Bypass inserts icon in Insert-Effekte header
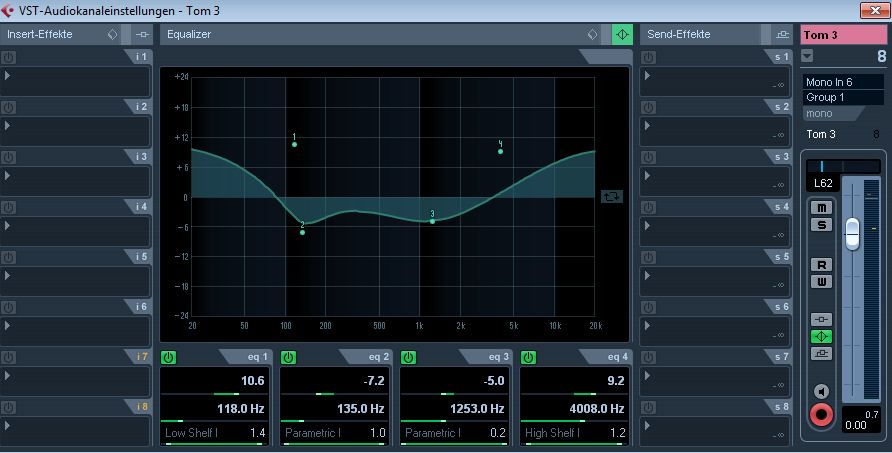This screenshot has height=453, width=892. coord(114,34)
